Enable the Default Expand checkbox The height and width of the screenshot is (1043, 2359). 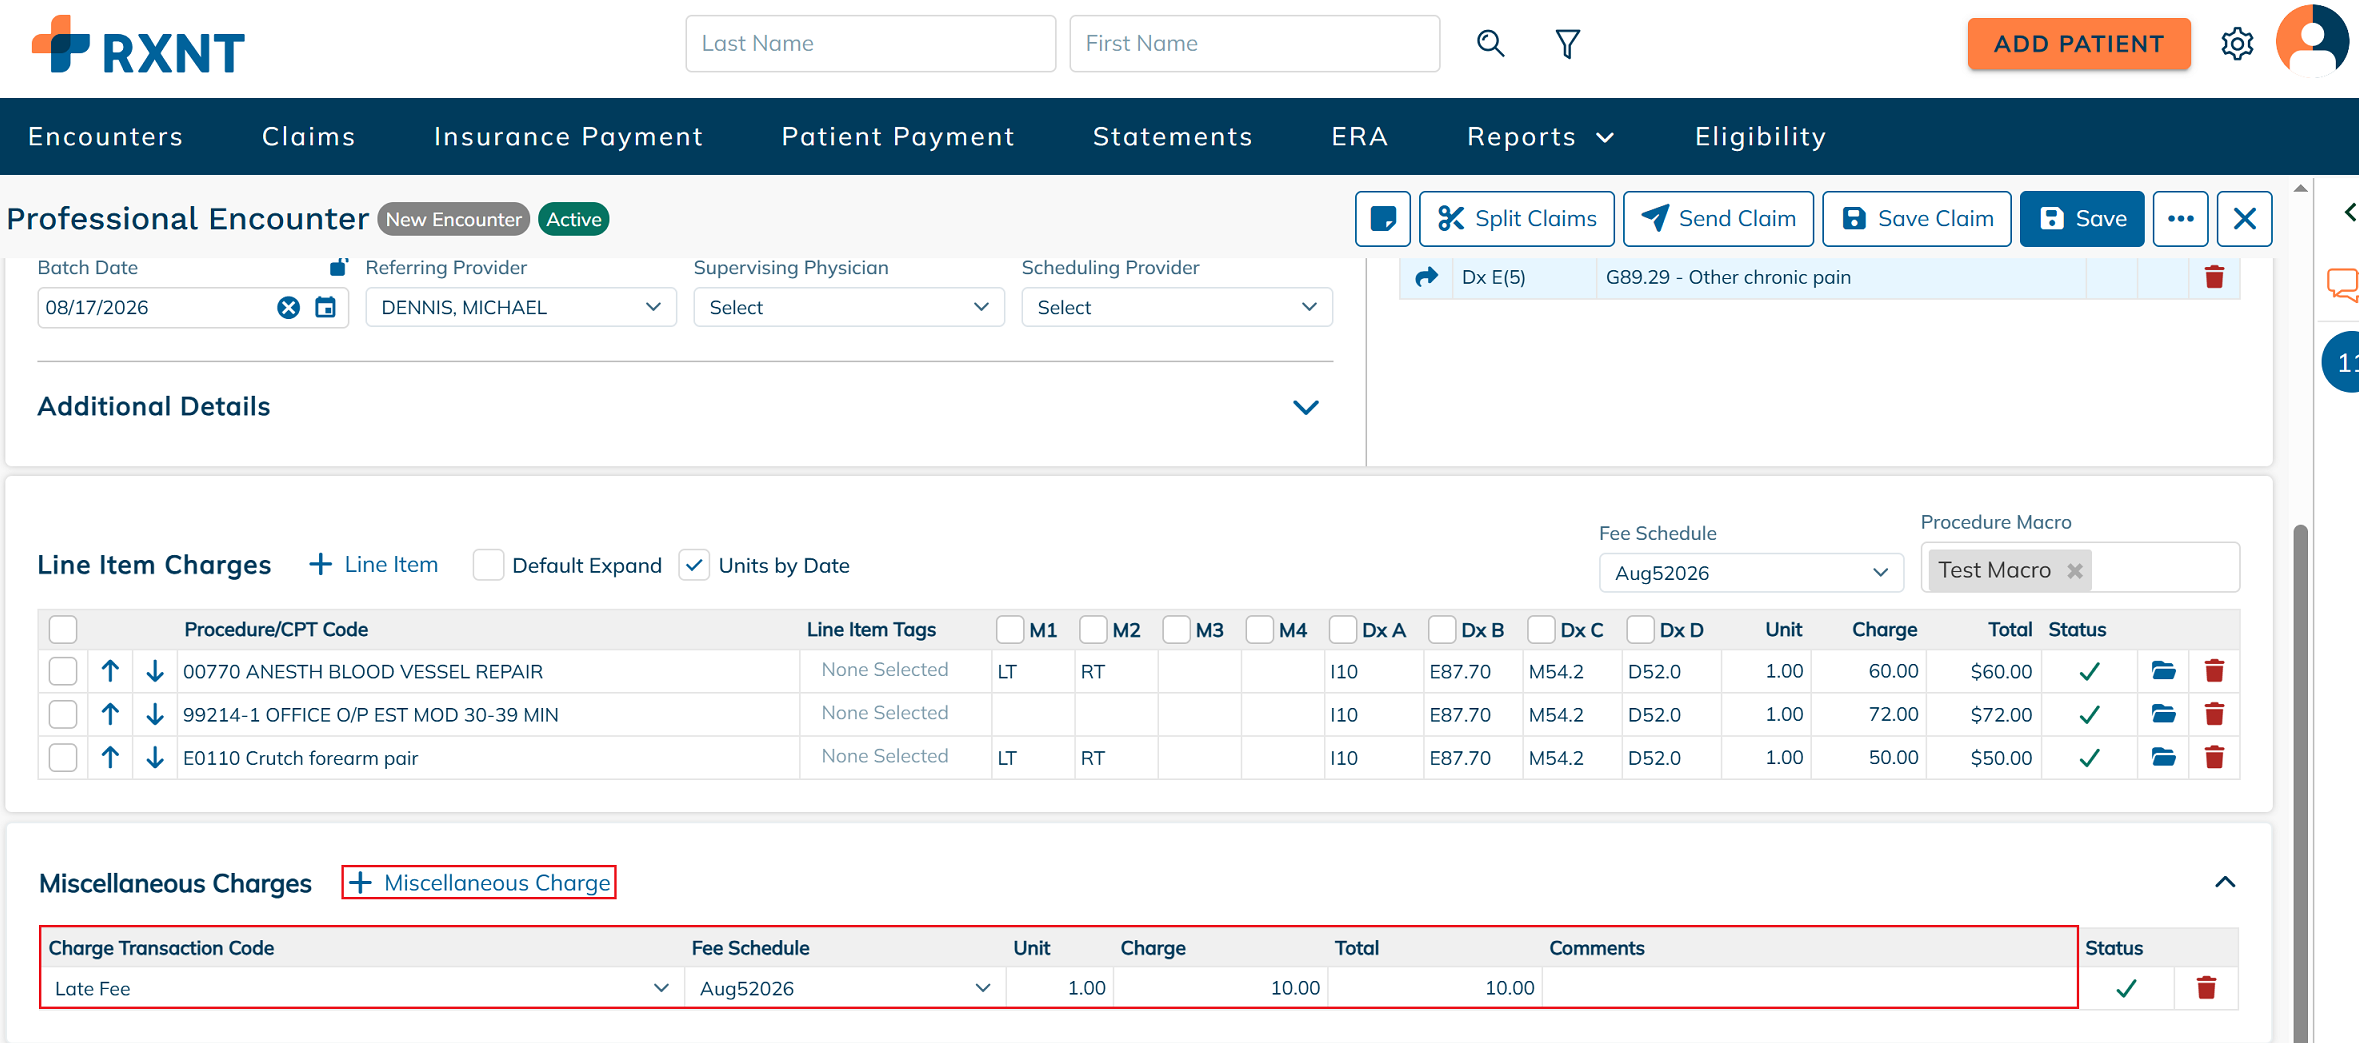[488, 565]
